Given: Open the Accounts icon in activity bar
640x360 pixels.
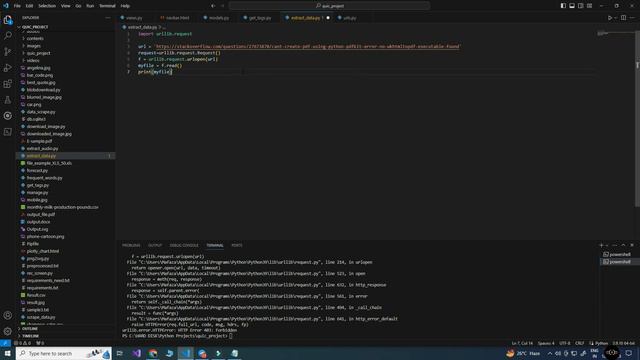Looking at the screenshot, I should click(8, 315).
